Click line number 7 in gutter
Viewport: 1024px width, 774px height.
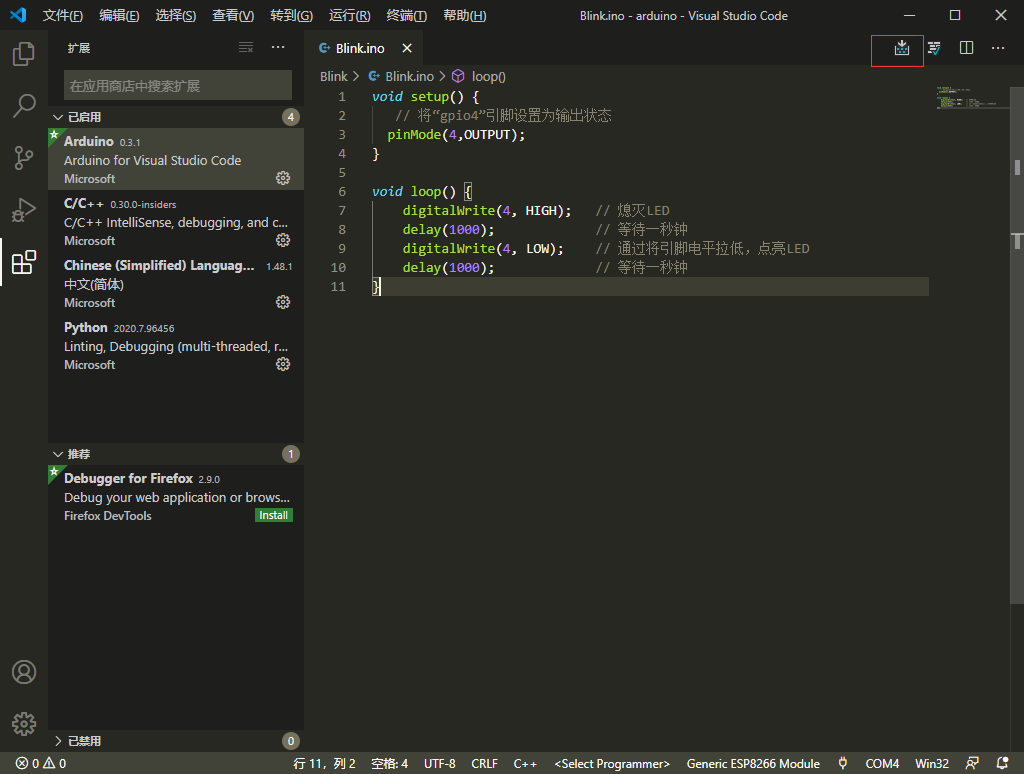(x=342, y=210)
